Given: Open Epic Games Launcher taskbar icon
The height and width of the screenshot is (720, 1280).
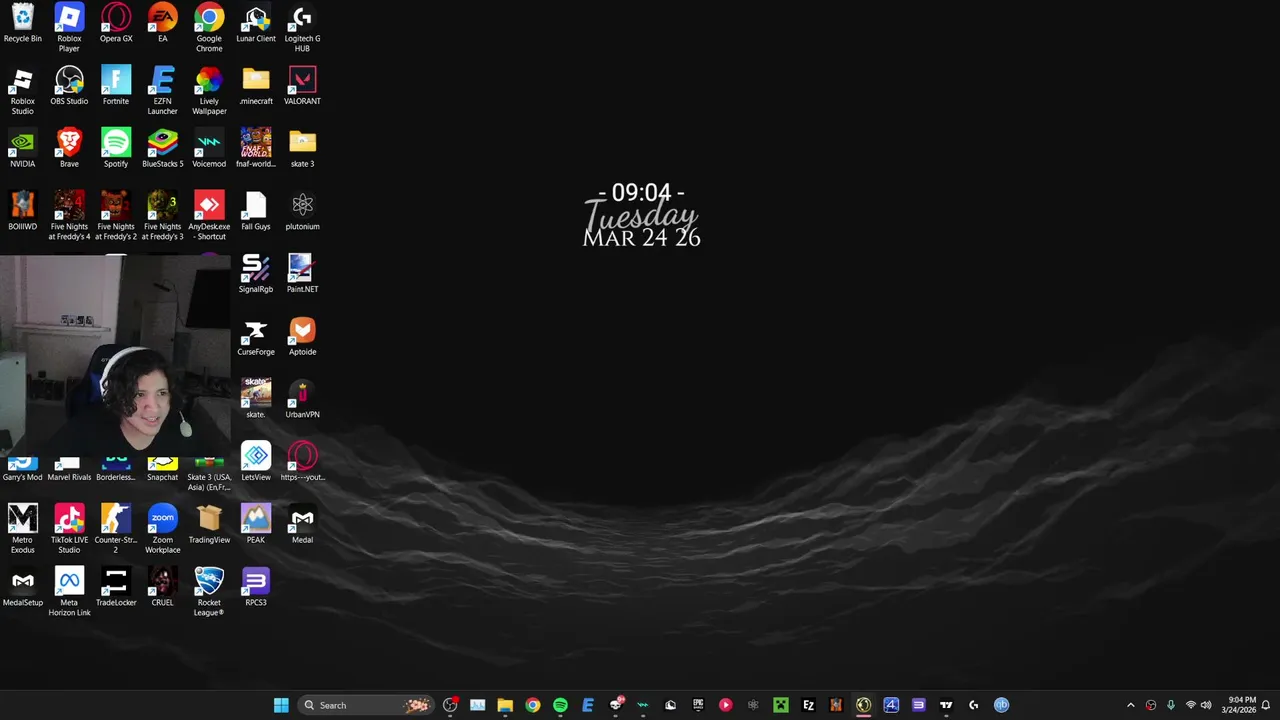Looking at the screenshot, I should (698, 705).
